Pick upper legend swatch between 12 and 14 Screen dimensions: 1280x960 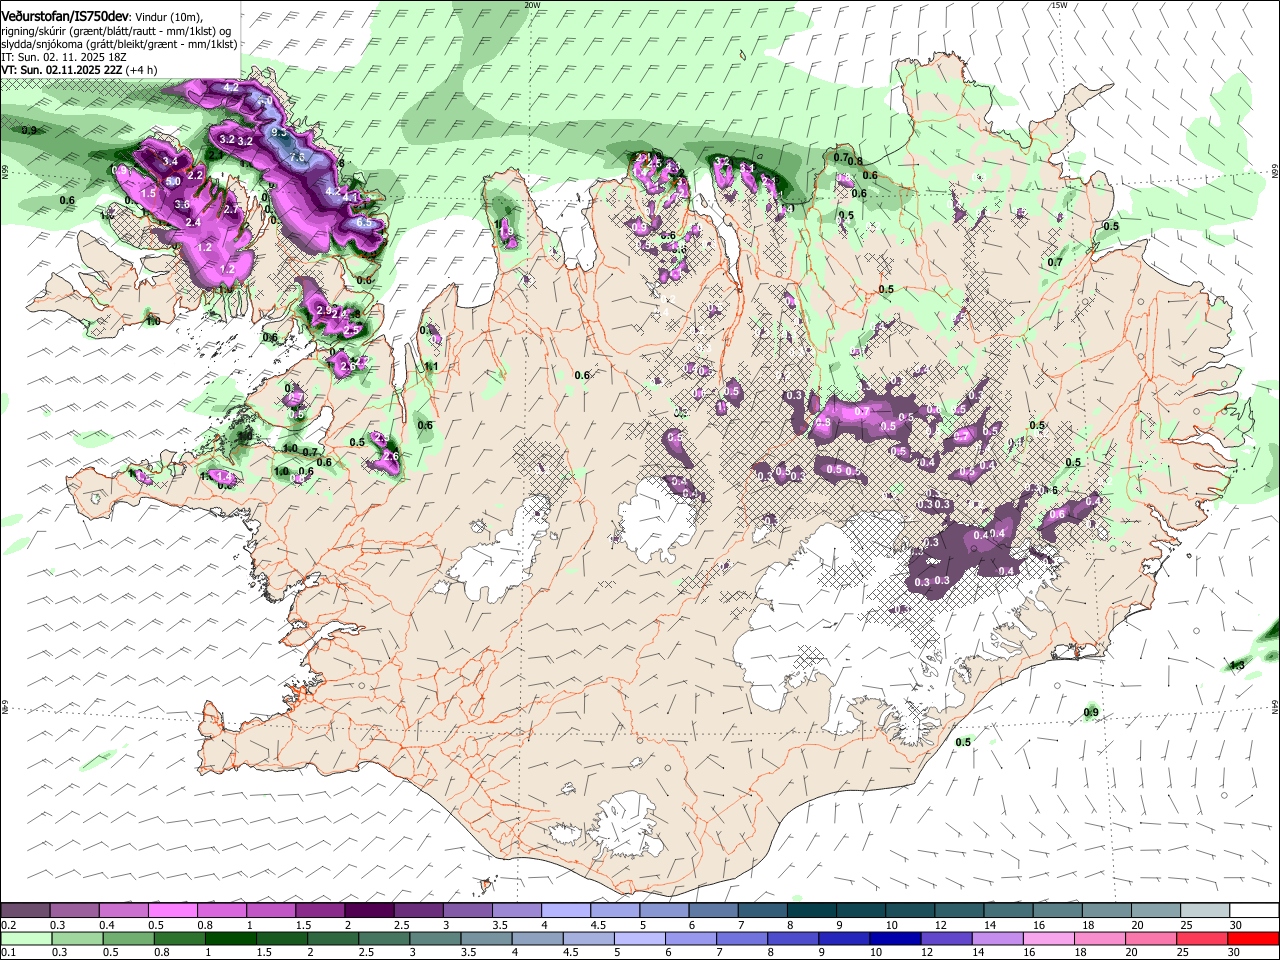click(x=960, y=911)
